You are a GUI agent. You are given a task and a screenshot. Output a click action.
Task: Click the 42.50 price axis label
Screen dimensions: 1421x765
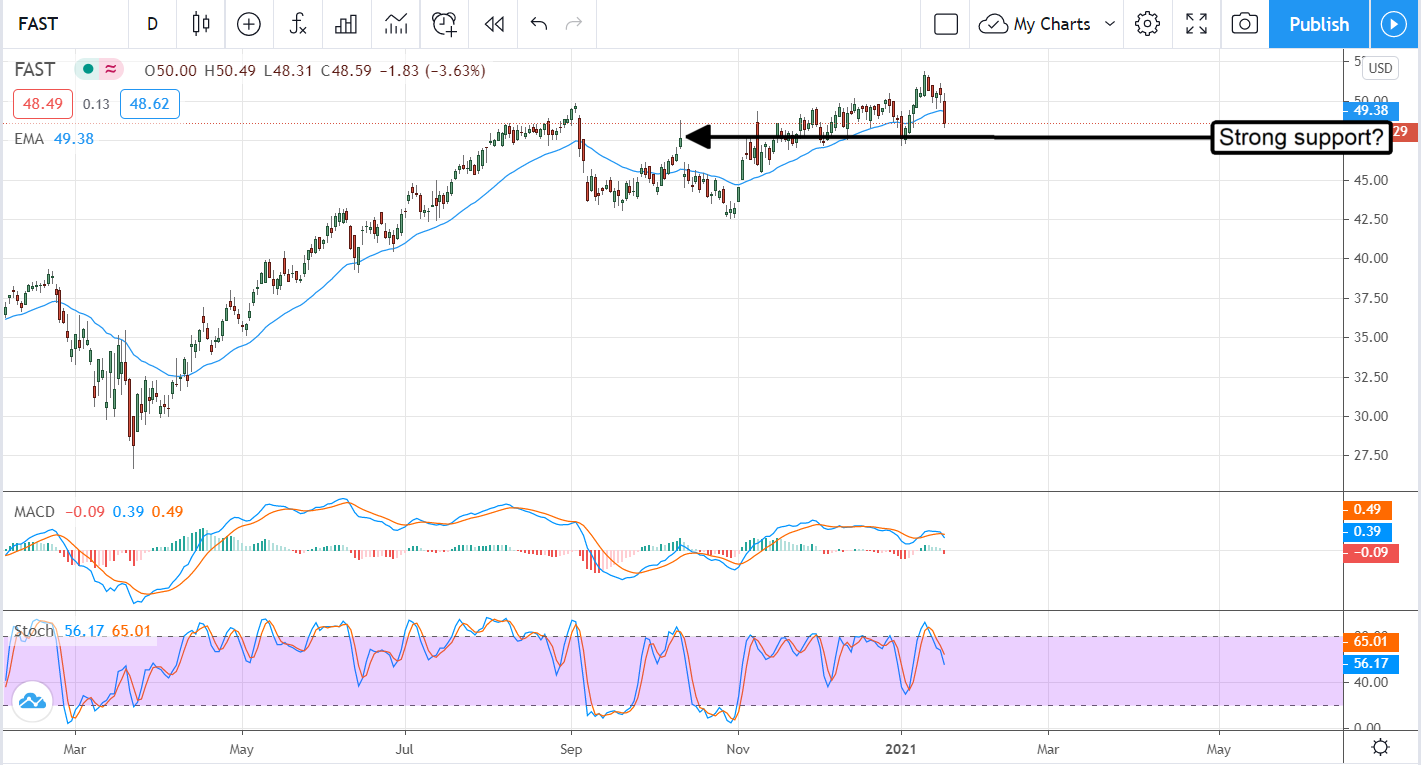[x=1371, y=219]
